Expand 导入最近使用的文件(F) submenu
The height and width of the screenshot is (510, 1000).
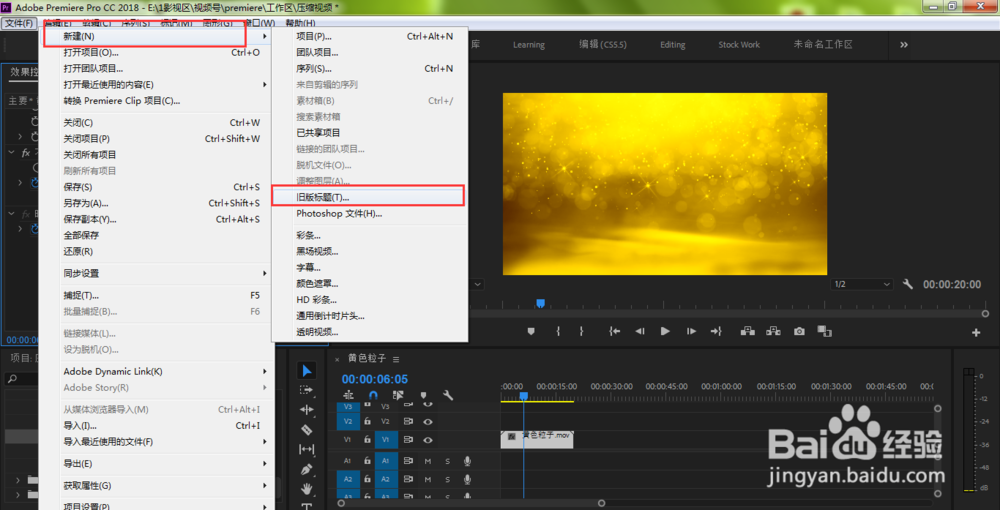click(x=157, y=442)
